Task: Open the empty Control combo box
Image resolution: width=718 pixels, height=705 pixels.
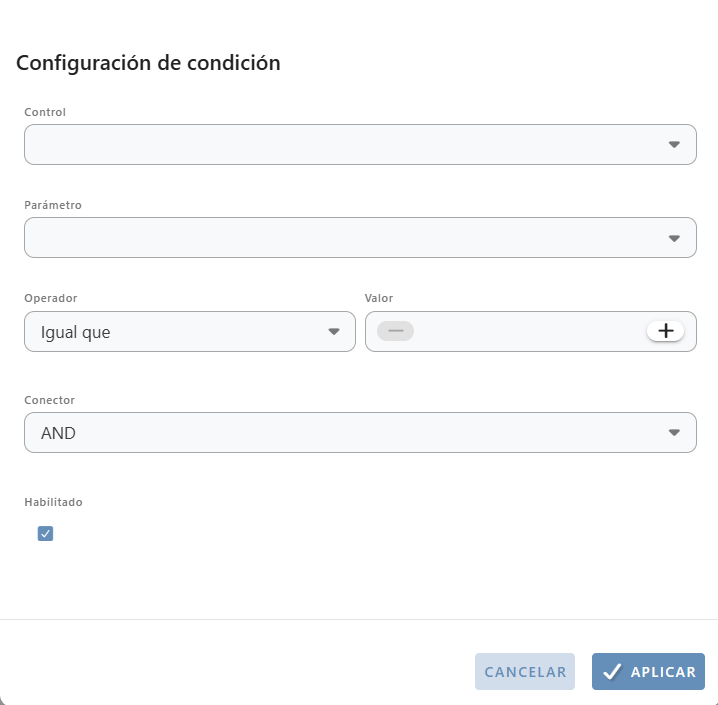Action: click(x=360, y=145)
